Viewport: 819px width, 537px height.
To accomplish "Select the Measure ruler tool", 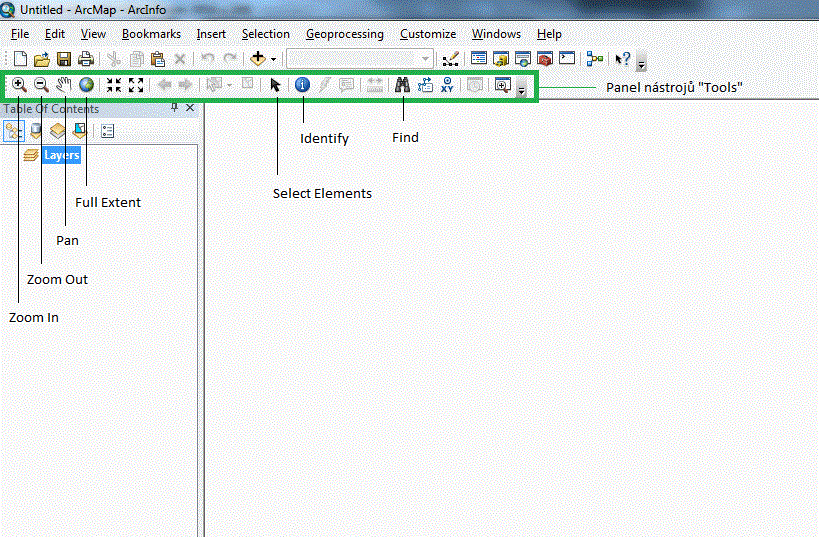I will pyautogui.click(x=375, y=85).
